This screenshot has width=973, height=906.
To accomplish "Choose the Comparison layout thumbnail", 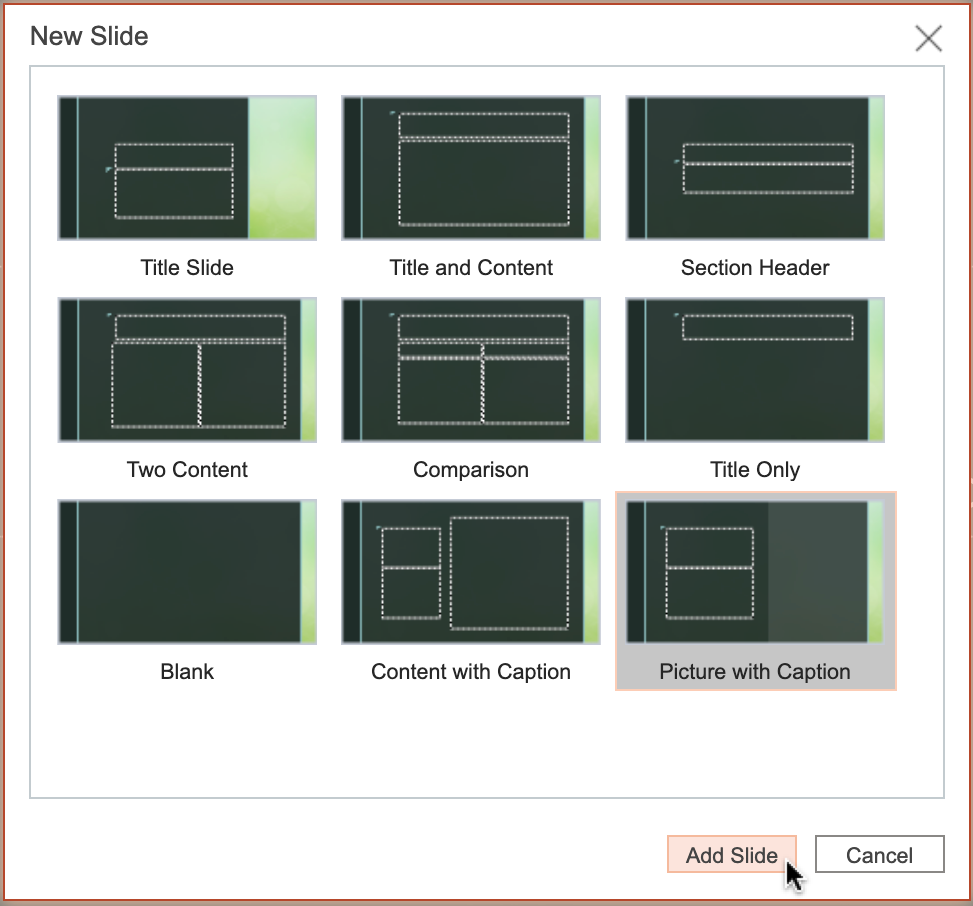I will 471,370.
